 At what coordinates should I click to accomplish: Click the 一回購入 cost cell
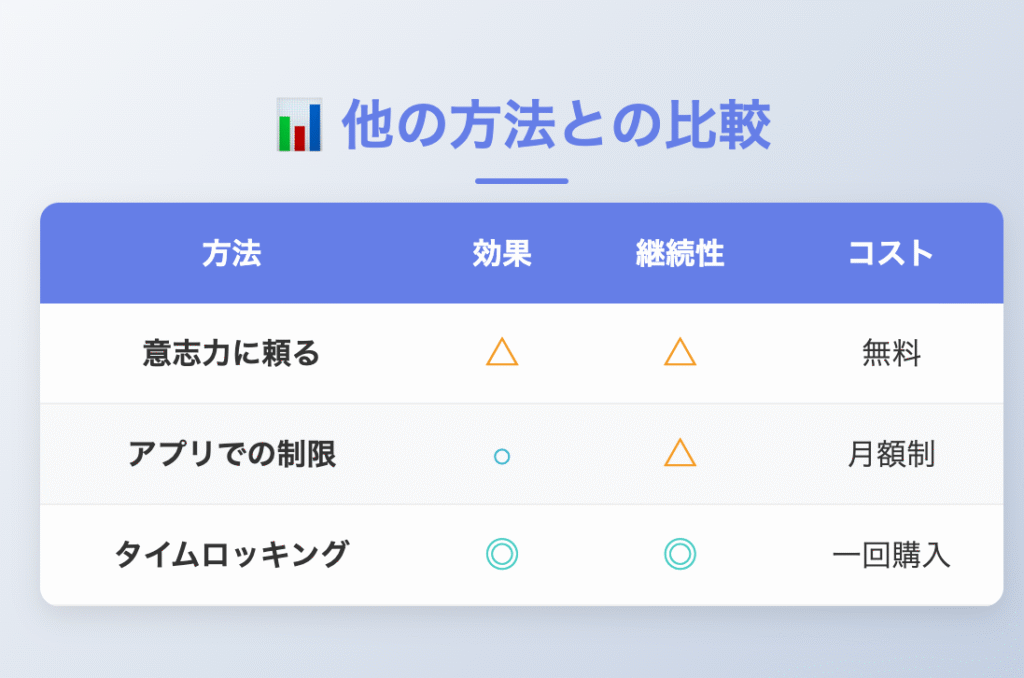[x=891, y=555]
